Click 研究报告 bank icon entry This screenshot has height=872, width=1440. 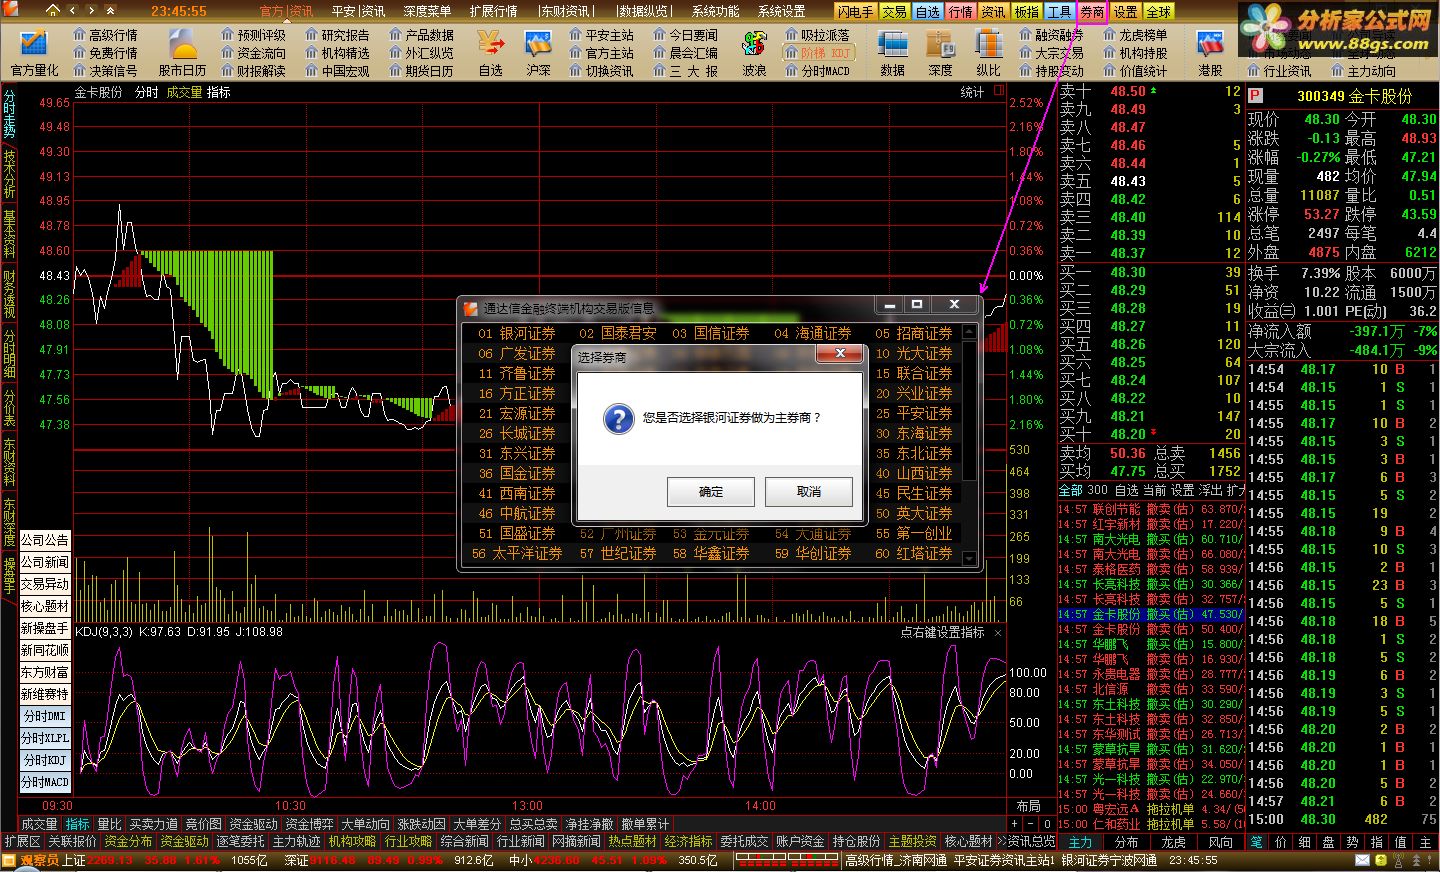point(337,35)
